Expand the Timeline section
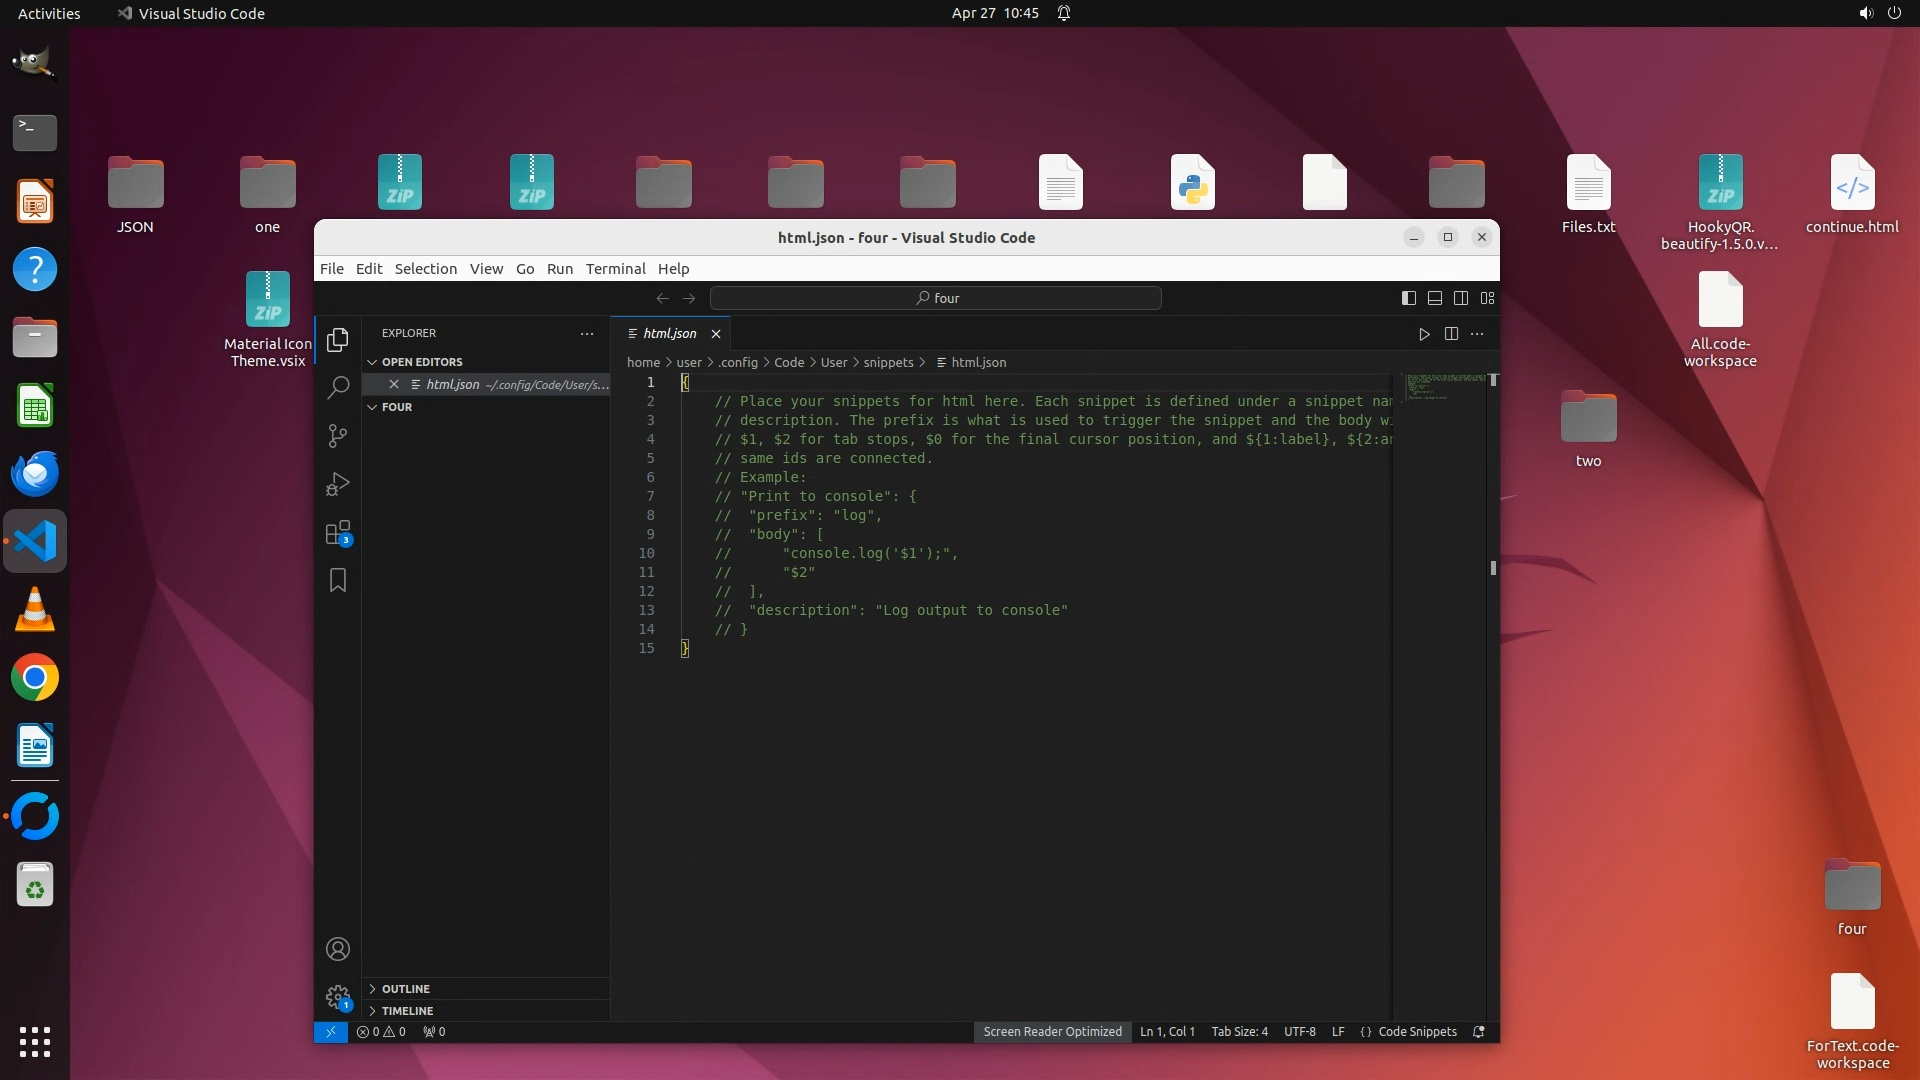Screen dimensions: 1920x1080 pyautogui.click(x=407, y=1011)
